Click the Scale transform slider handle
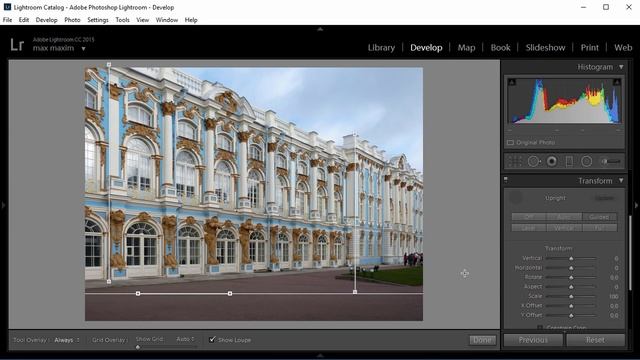The height and width of the screenshot is (360, 640). (x=571, y=296)
